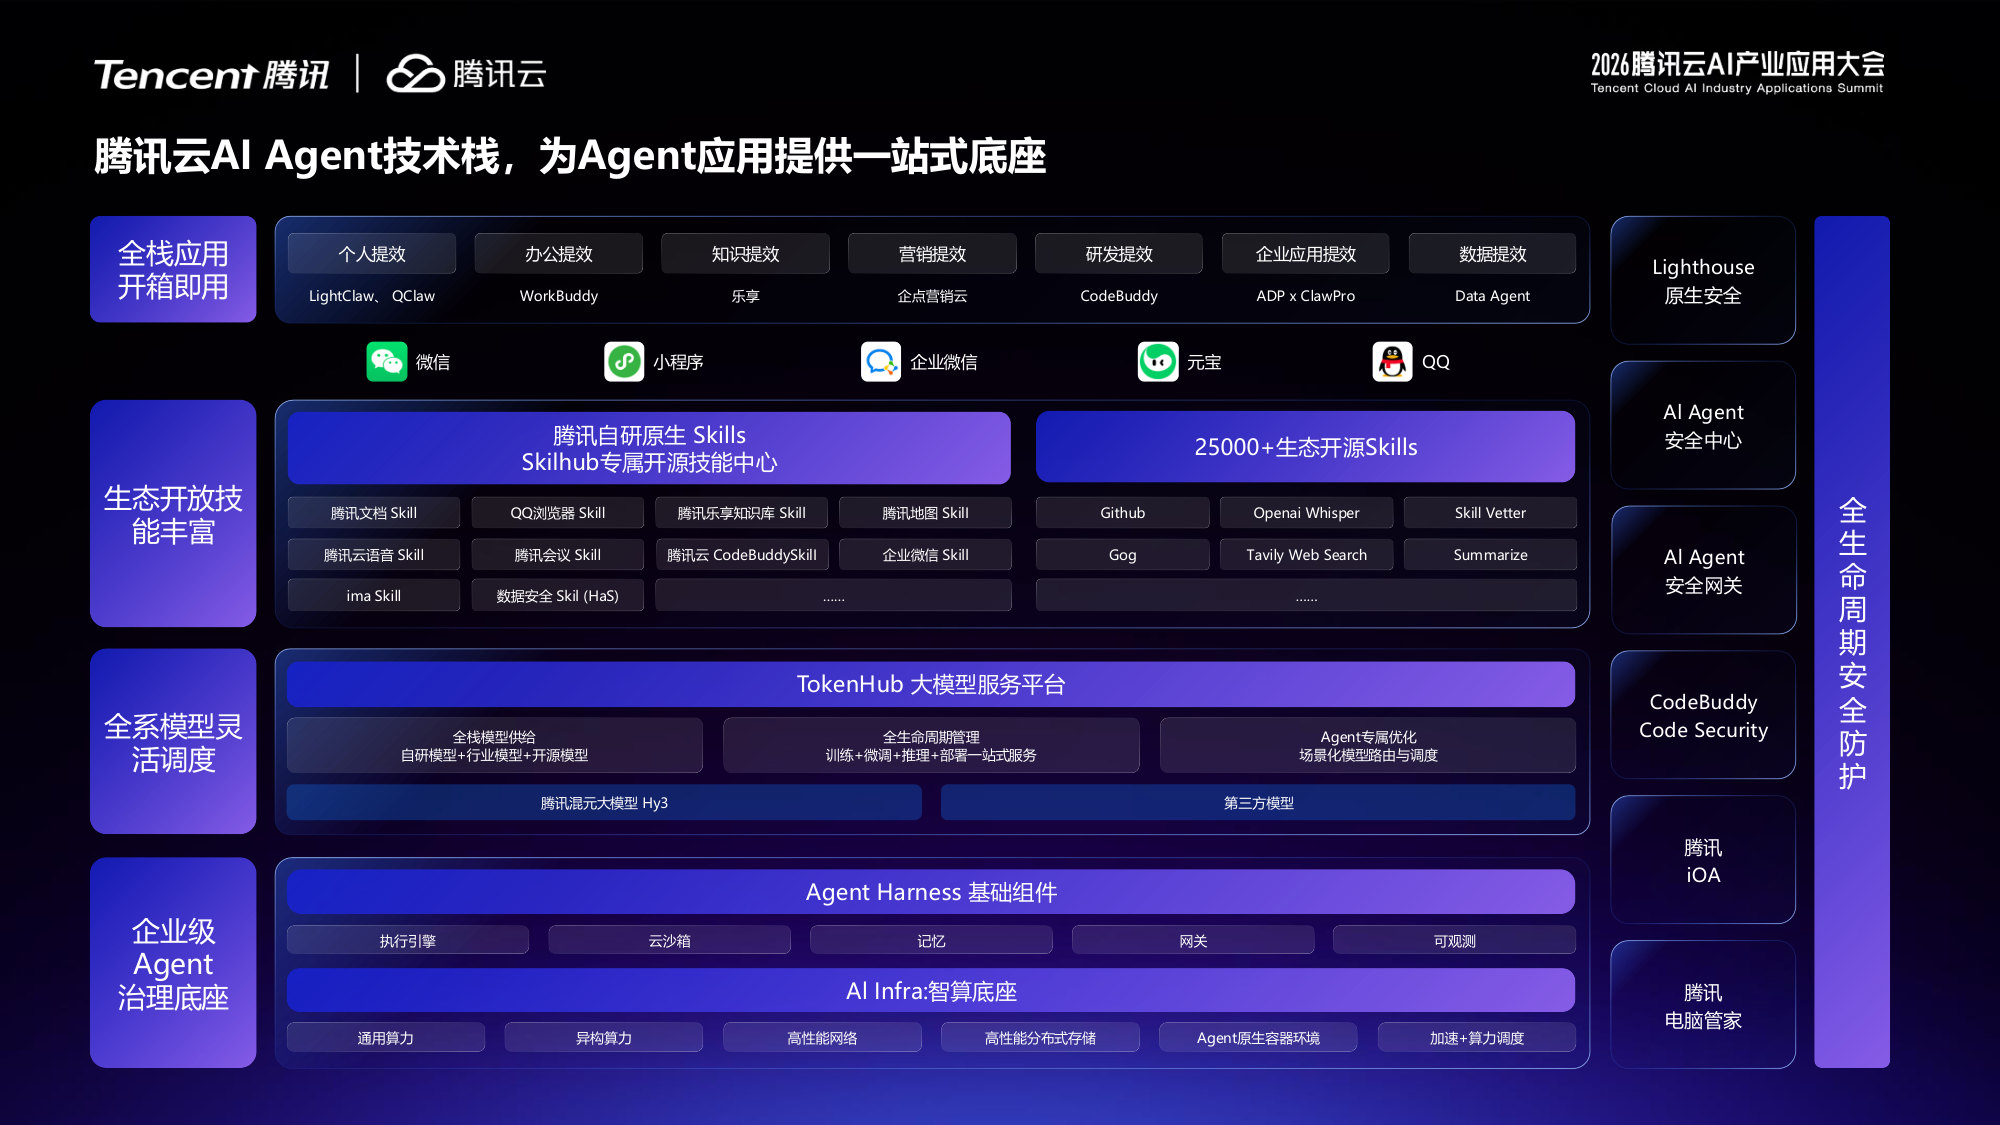
Task: Select 数据安全 Skil (HaS)
Action: (558, 596)
